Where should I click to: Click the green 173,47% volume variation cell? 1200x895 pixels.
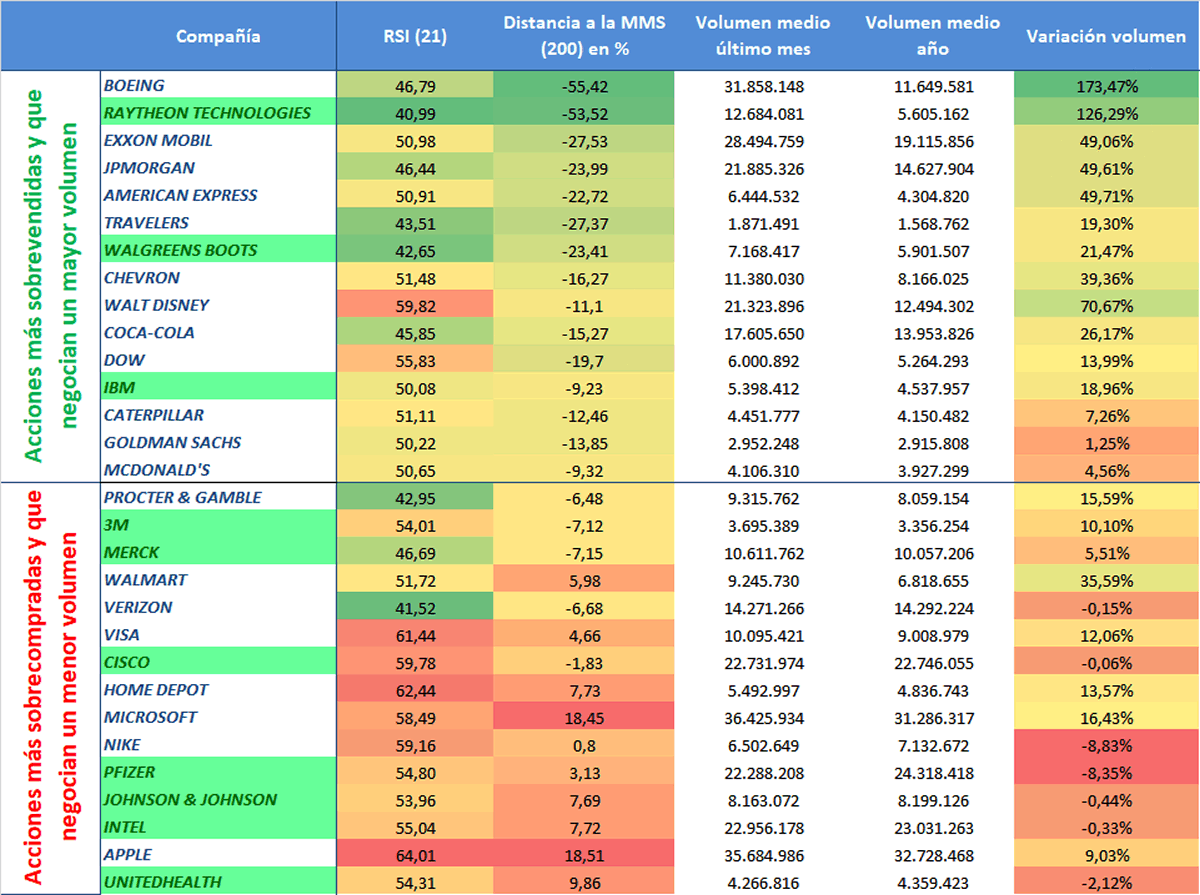tap(1106, 86)
